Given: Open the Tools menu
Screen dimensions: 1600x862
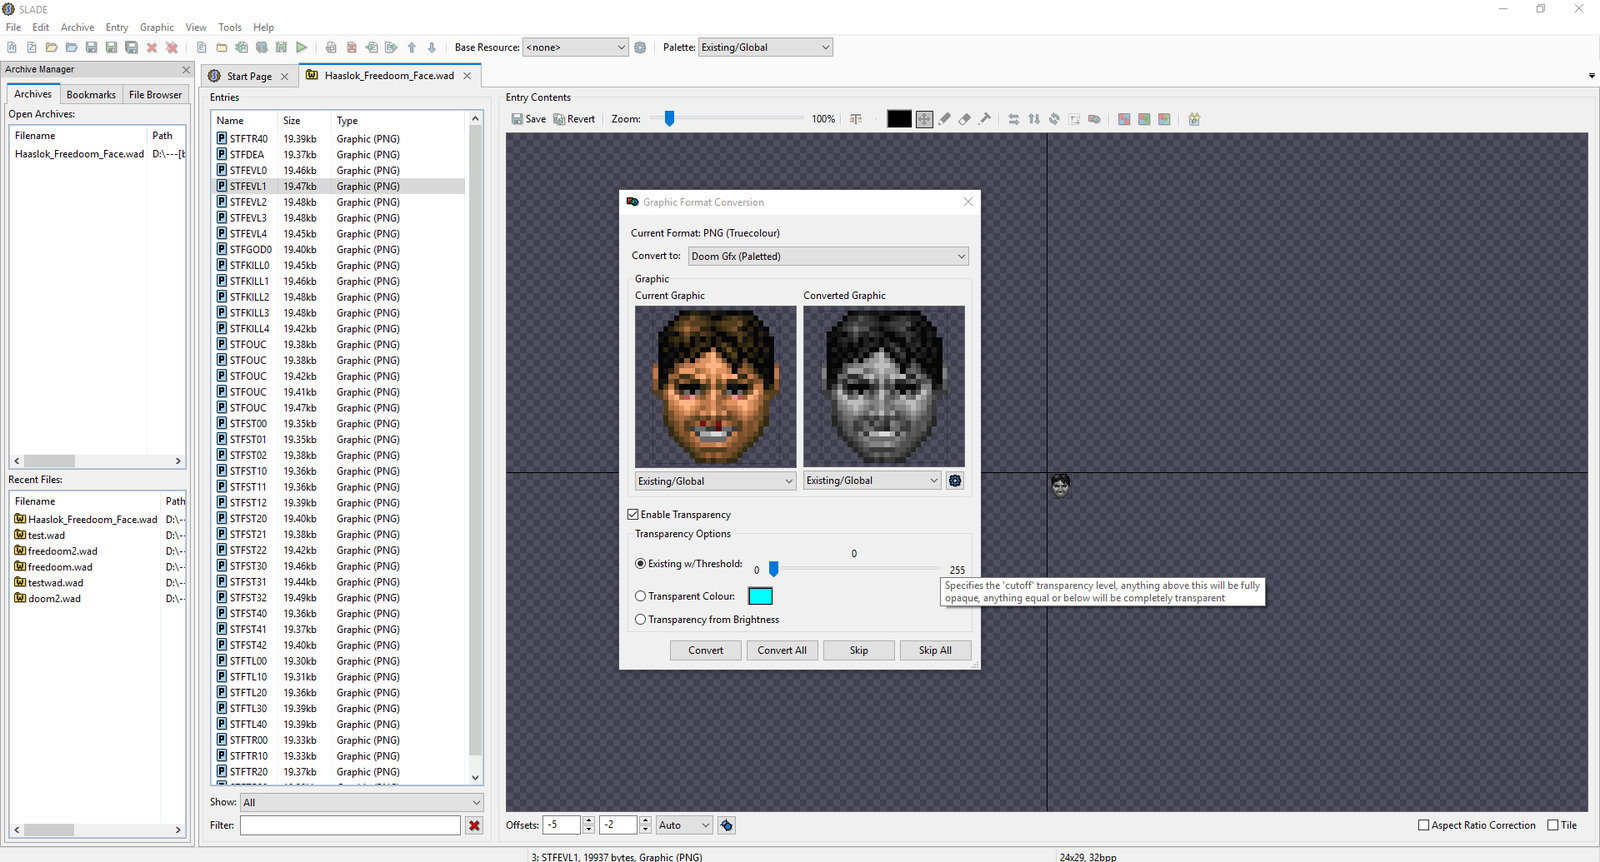Looking at the screenshot, I should coord(230,27).
